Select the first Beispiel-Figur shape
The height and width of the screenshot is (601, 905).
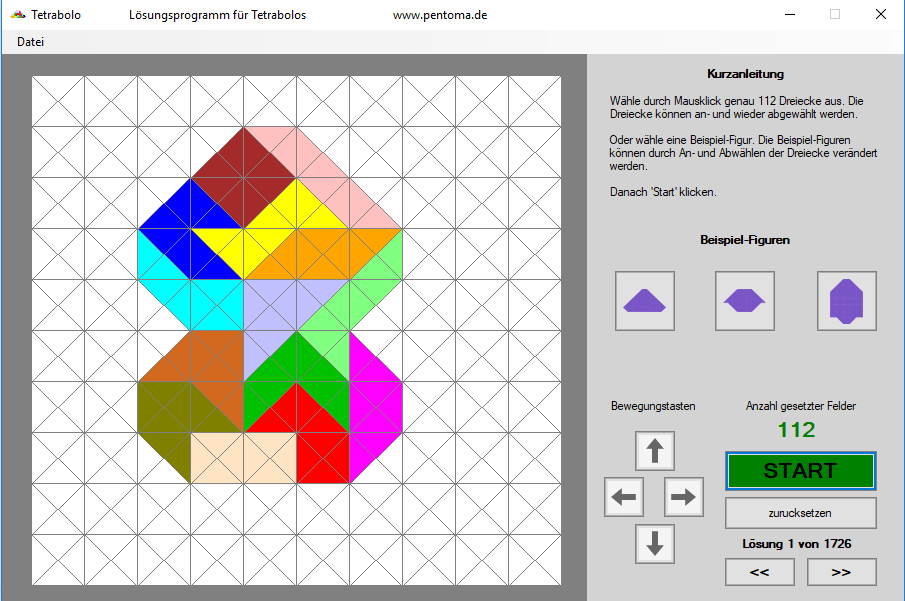click(644, 300)
